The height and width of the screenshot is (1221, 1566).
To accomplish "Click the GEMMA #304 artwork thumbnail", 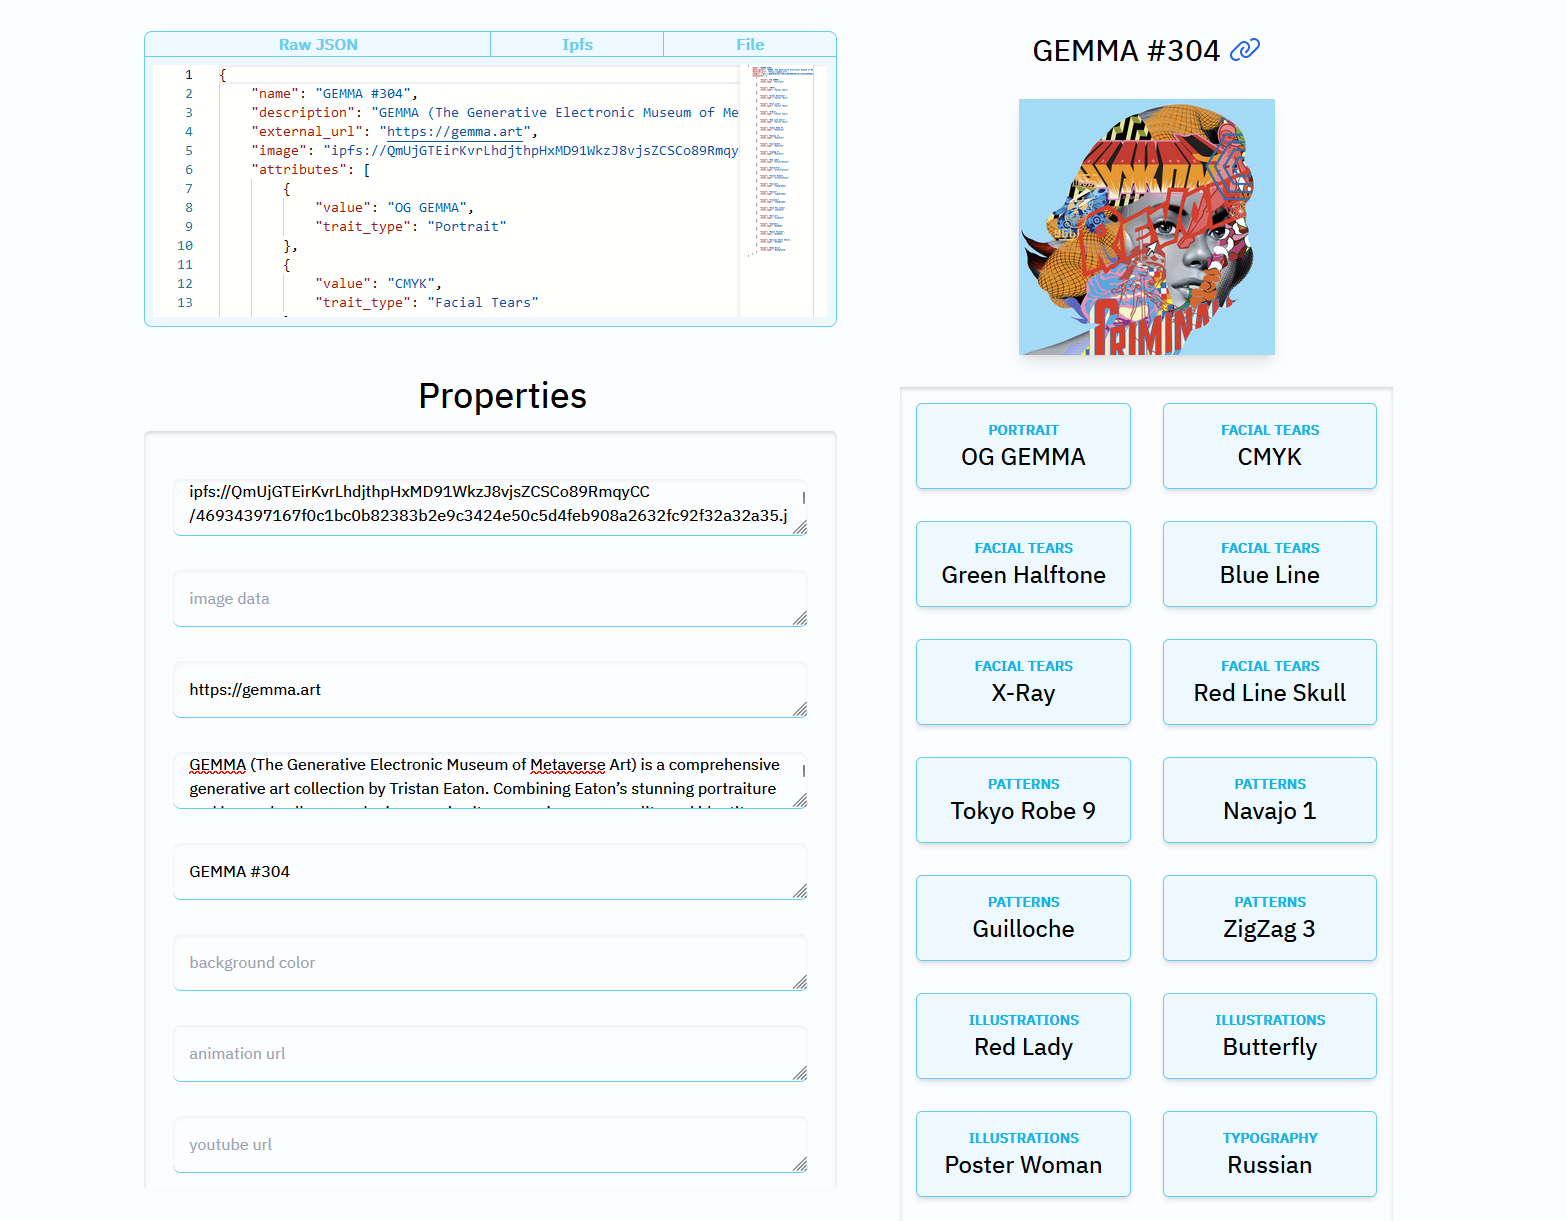I will pyautogui.click(x=1146, y=226).
